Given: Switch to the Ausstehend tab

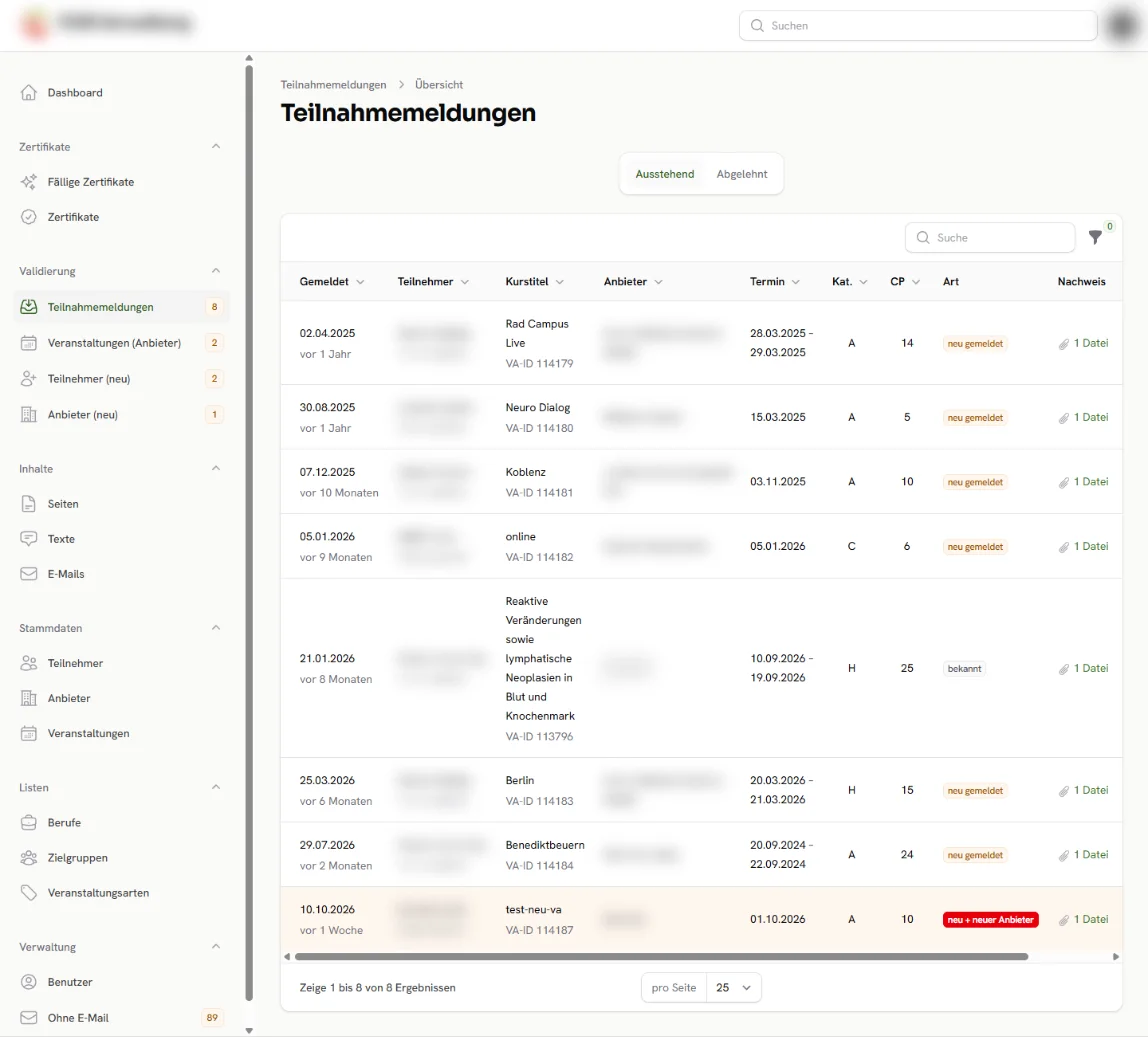Looking at the screenshot, I should tap(665, 174).
